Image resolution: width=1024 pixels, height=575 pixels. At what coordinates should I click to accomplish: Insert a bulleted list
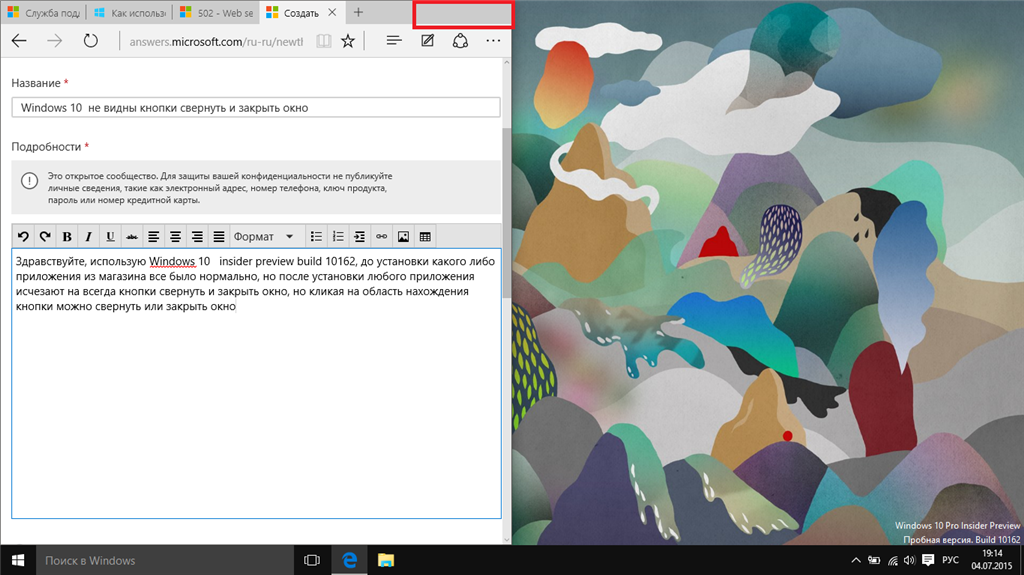[316, 237]
